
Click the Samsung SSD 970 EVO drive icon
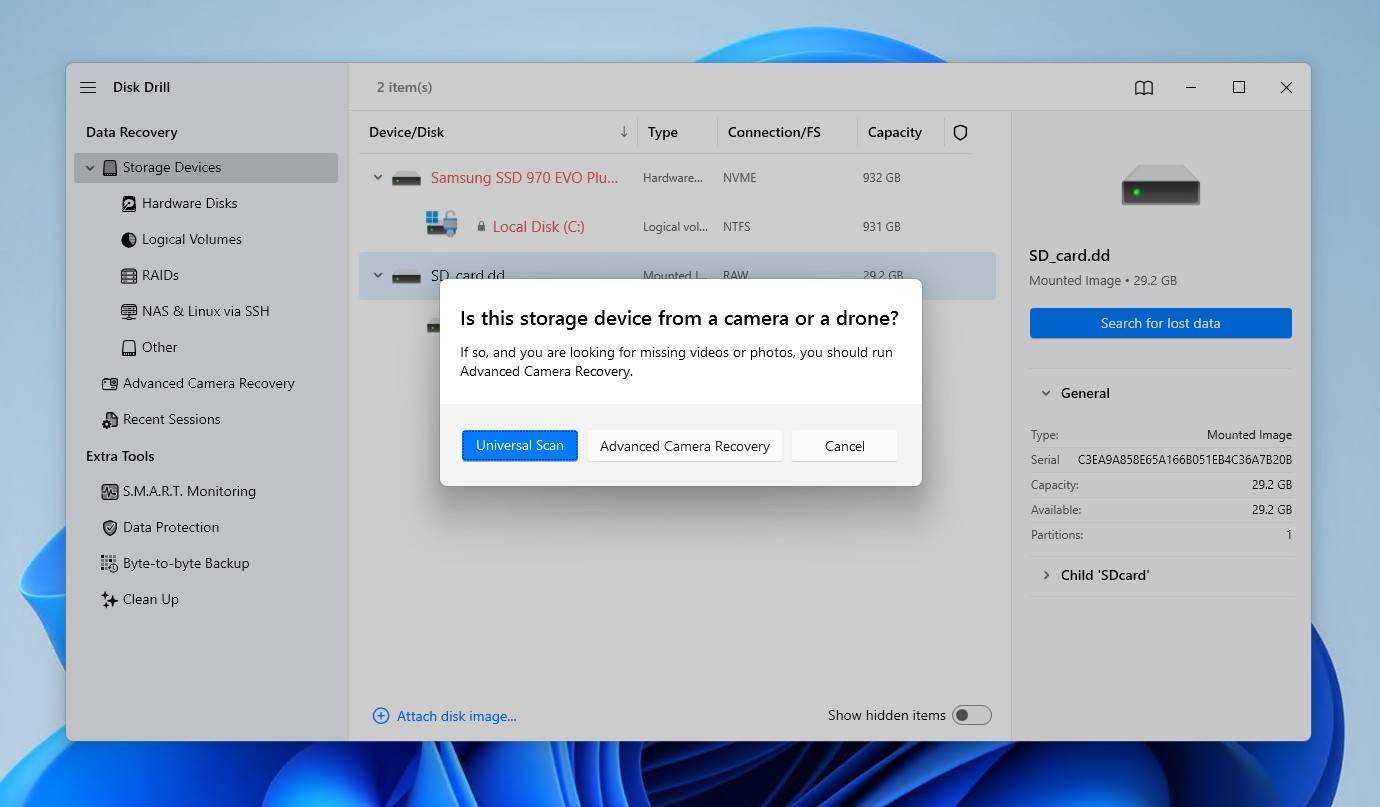point(406,178)
